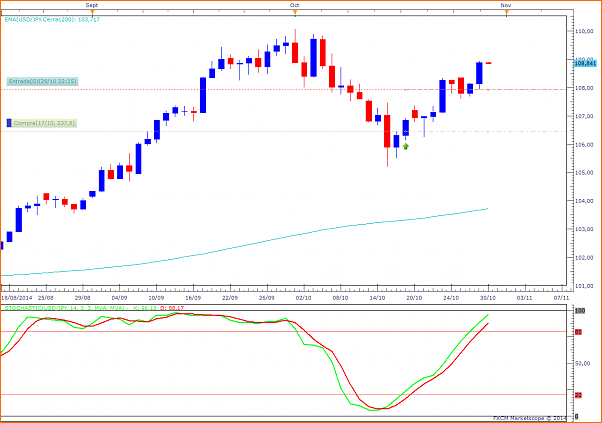The height and width of the screenshot is (423, 602).
Task: Click the 29/08 date axis label
Action: [83, 298]
